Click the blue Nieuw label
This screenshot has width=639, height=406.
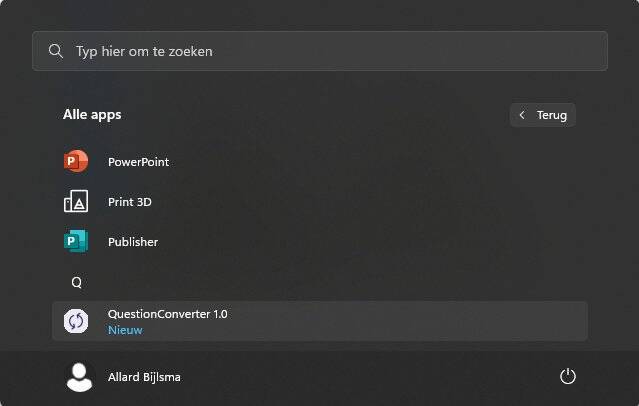125,330
